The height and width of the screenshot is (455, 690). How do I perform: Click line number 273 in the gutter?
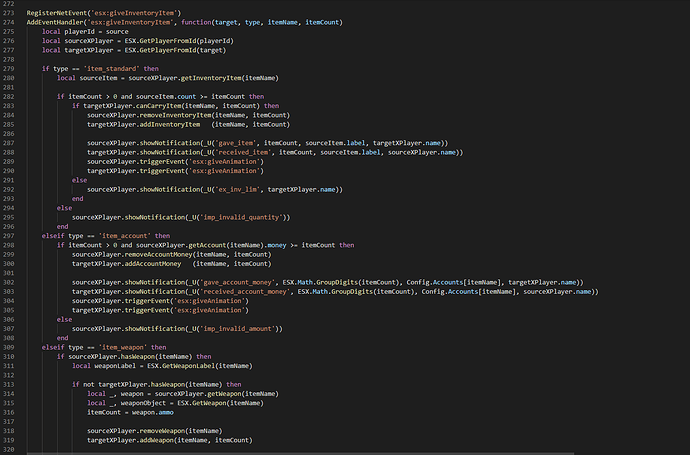pyautogui.click(x=9, y=13)
